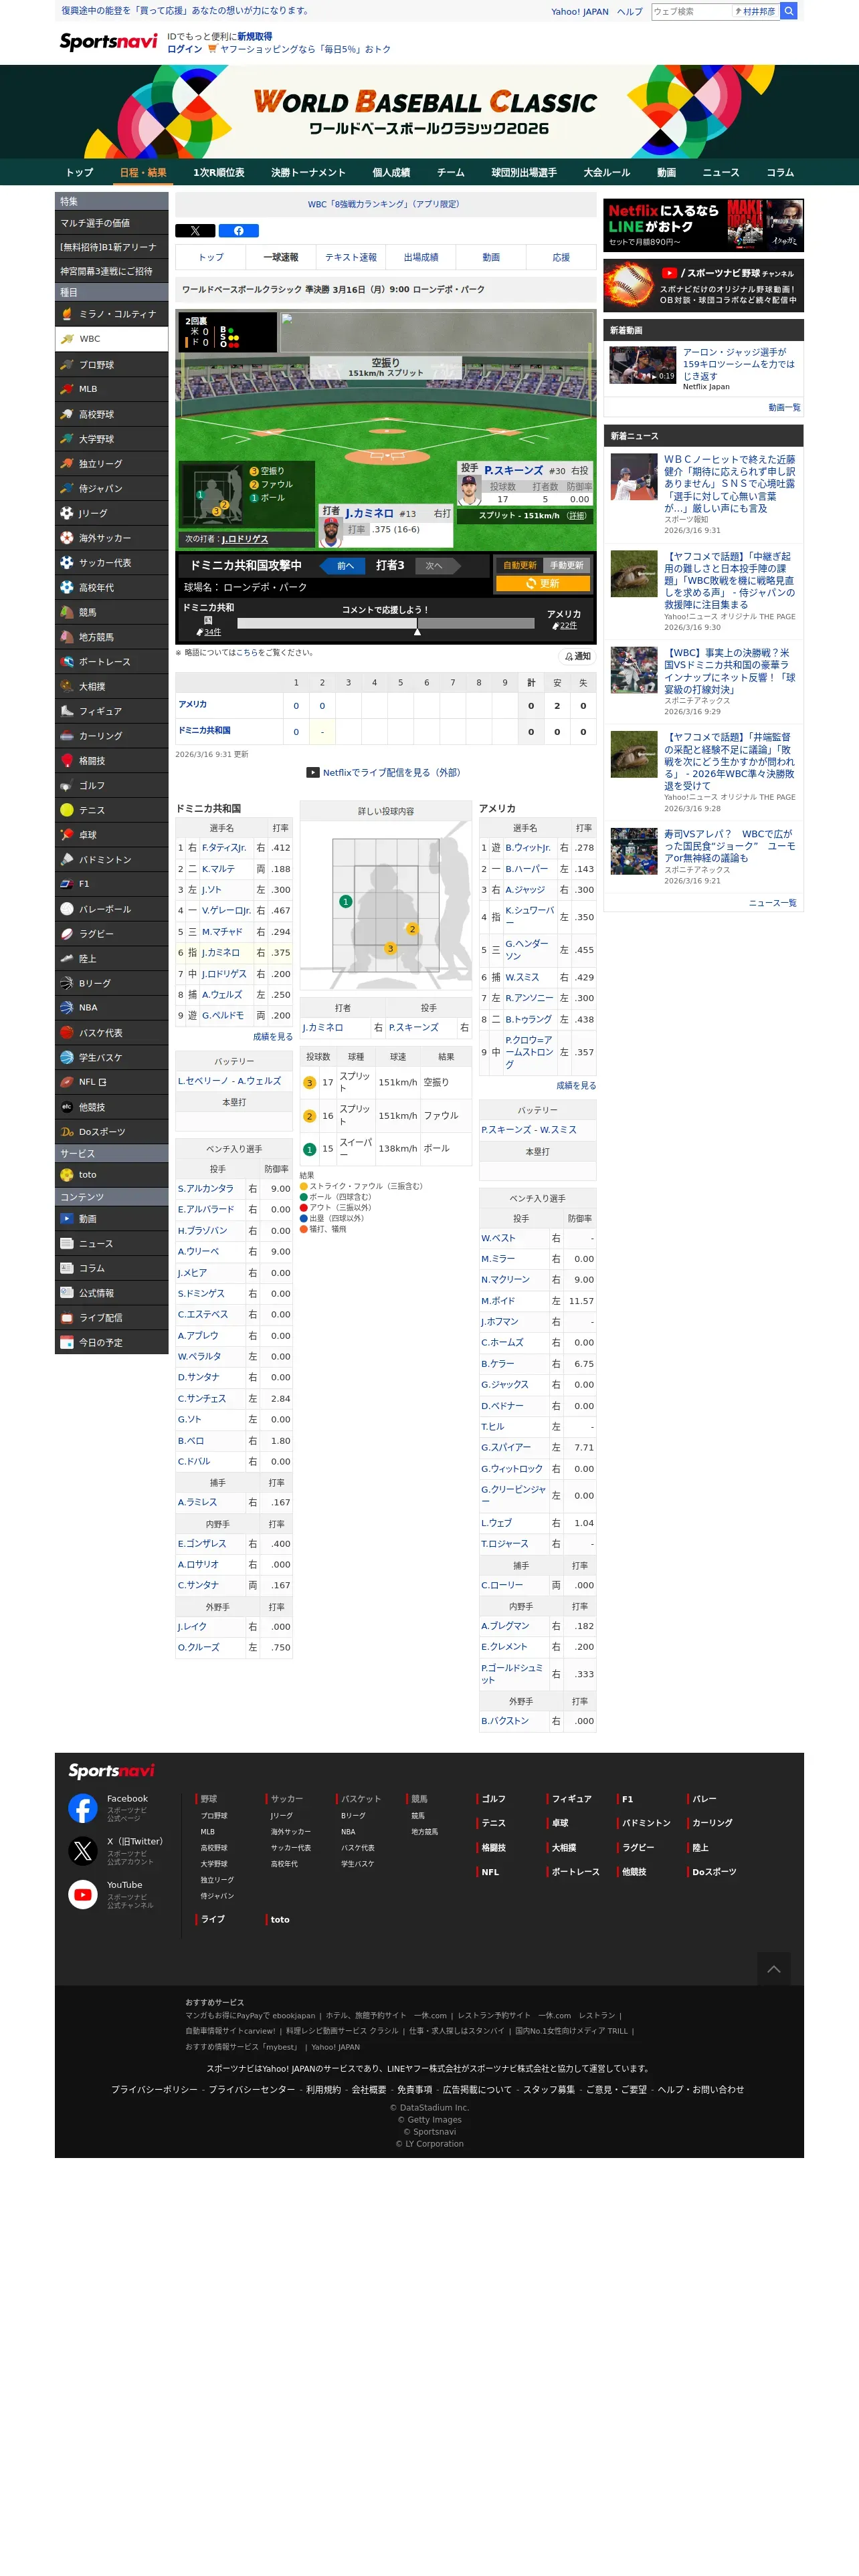The height and width of the screenshot is (2576, 859).
Task: Open F1 in the sidebar
Action: pyautogui.click(x=111, y=884)
